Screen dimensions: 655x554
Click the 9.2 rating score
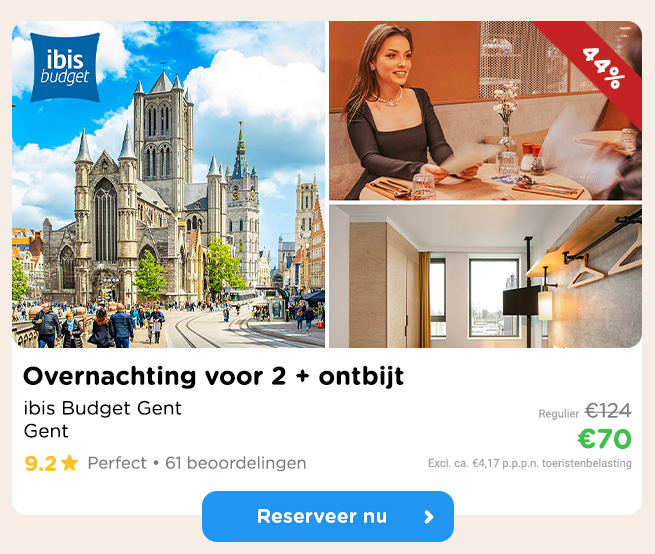coord(41,463)
